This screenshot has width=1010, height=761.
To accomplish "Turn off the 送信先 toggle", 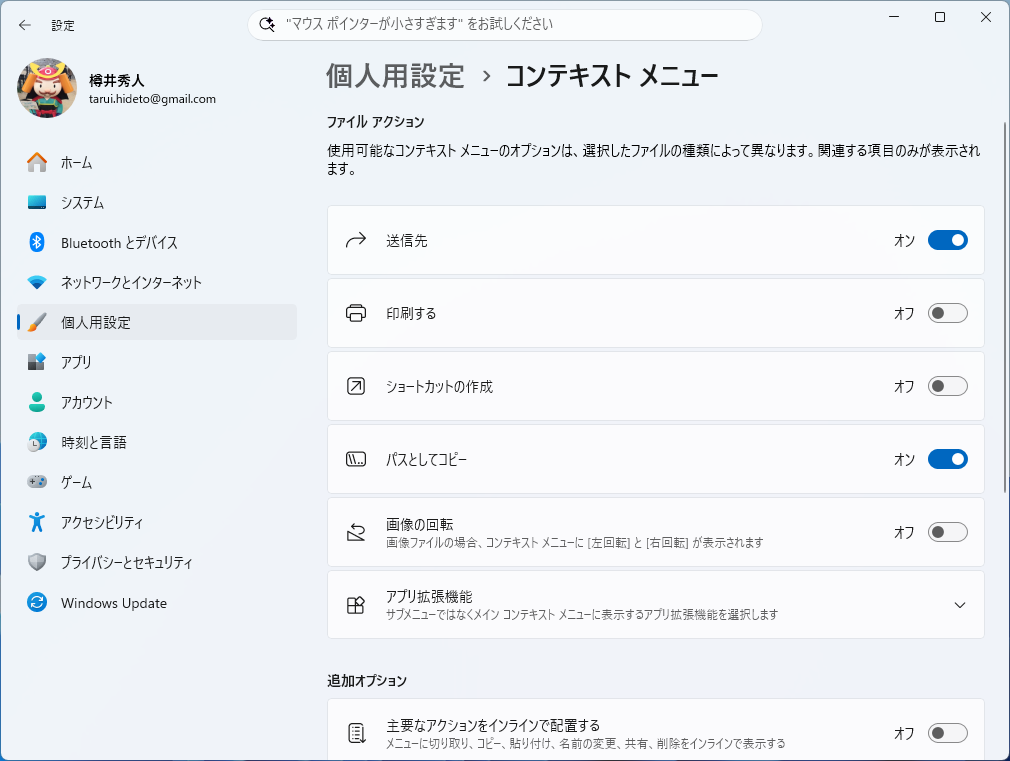I will (x=948, y=240).
